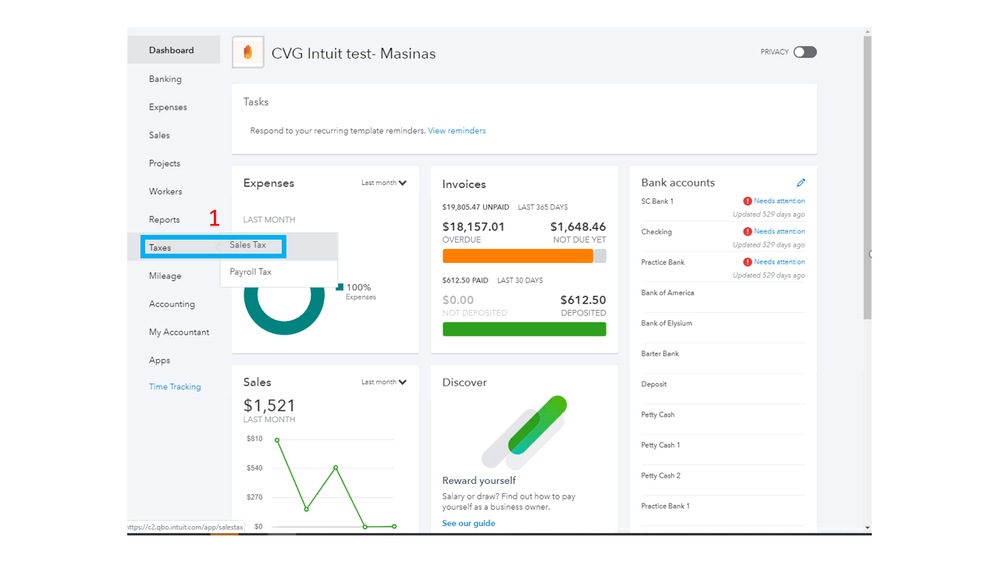Click the Time Tracking link
The height and width of the screenshot is (562, 999).
coord(175,387)
